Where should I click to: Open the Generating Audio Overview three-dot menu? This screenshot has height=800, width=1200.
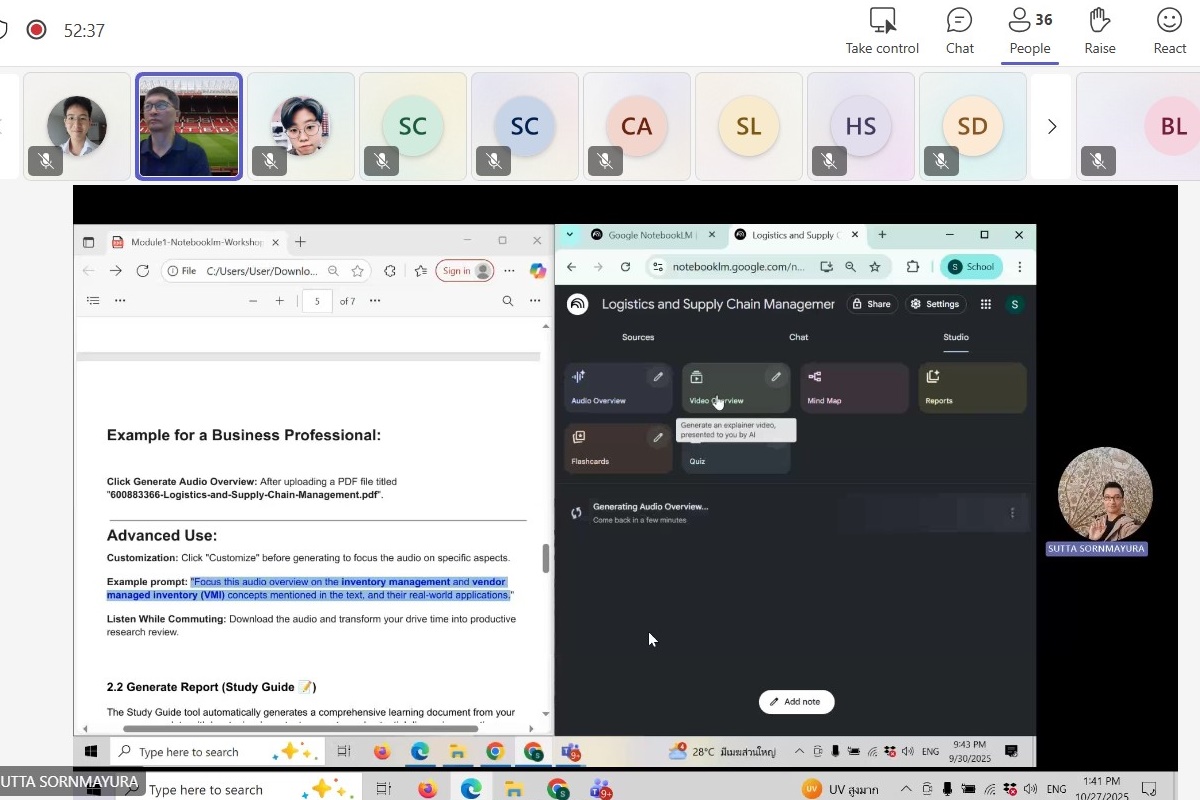click(1012, 513)
